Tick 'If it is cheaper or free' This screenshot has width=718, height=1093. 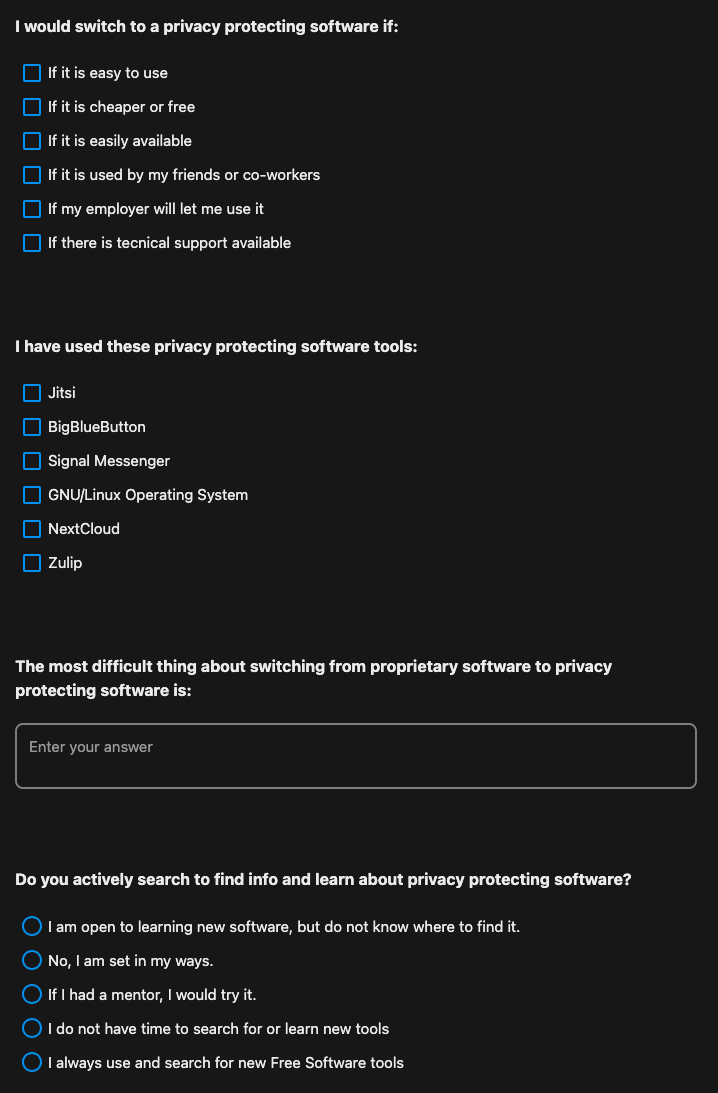32,107
